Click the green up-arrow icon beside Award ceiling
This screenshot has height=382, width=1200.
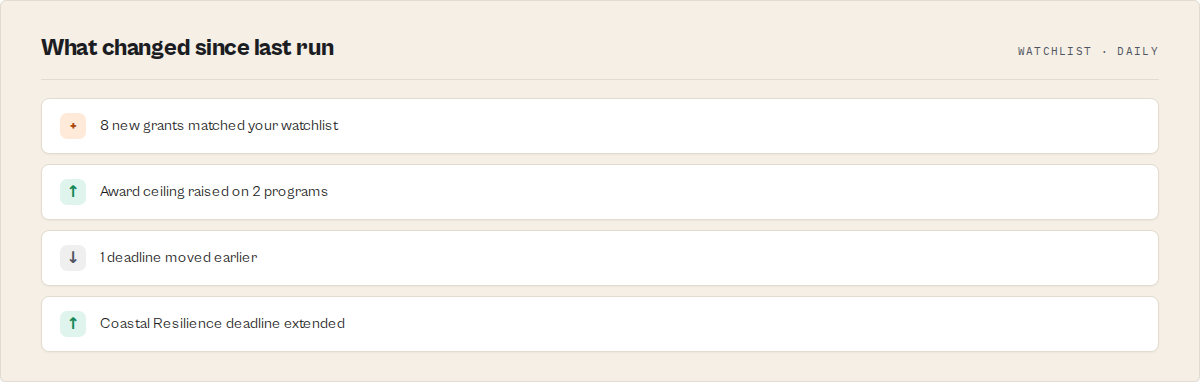click(x=73, y=192)
